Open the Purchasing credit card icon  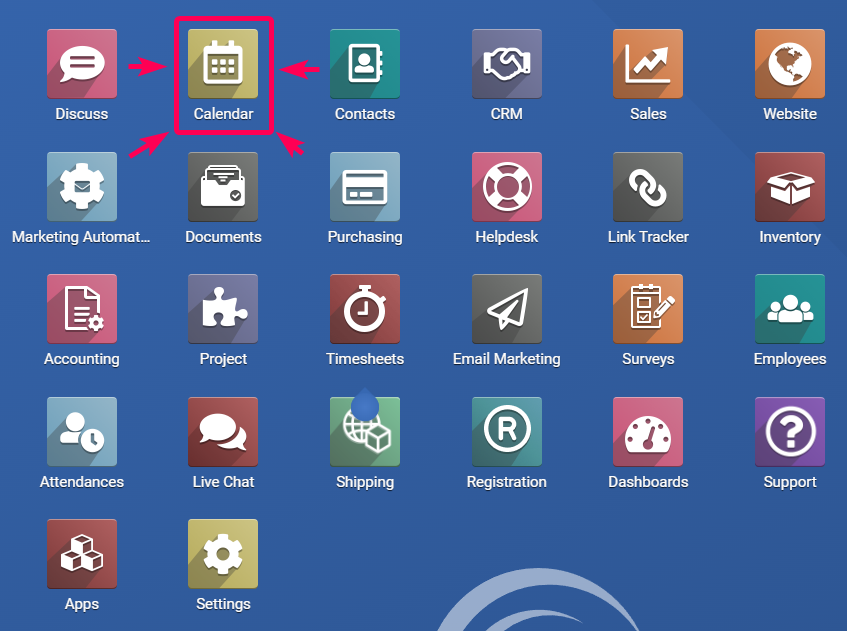pyautogui.click(x=365, y=186)
